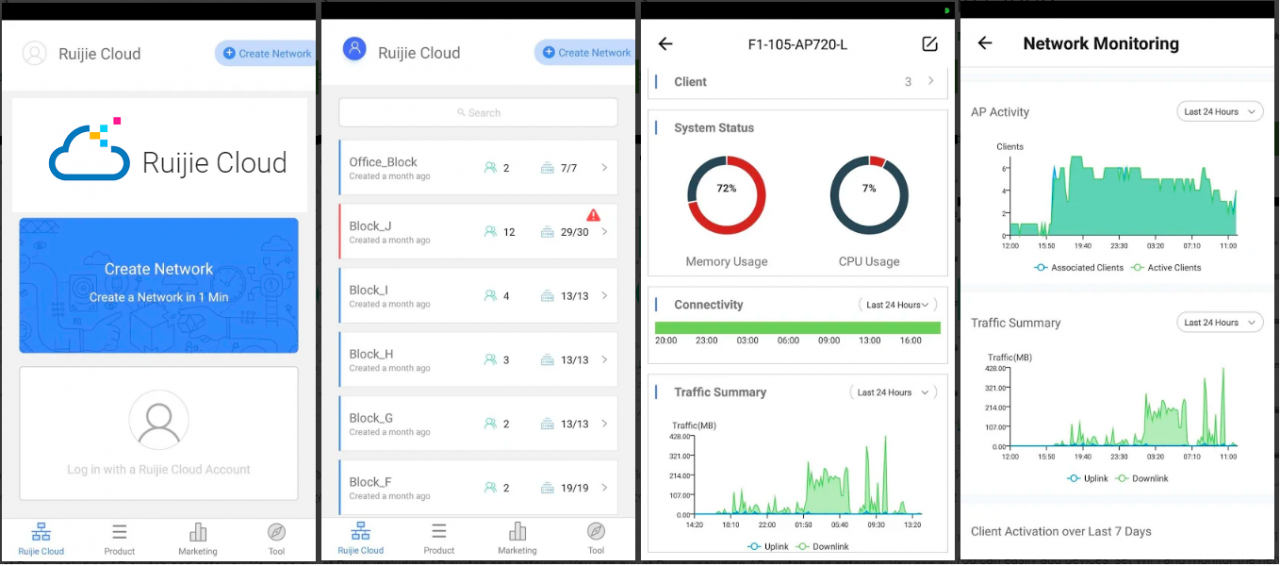Toggle Associated Clients legend
The width and height of the screenshot is (1280, 566).
[x=1079, y=268]
